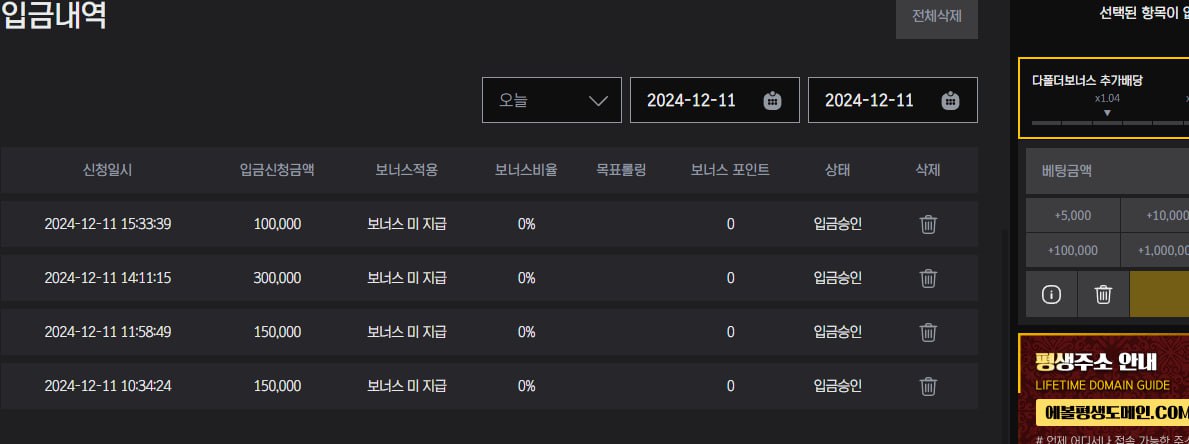Click the 입금신청금액 column header

click(x=277, y=170)
